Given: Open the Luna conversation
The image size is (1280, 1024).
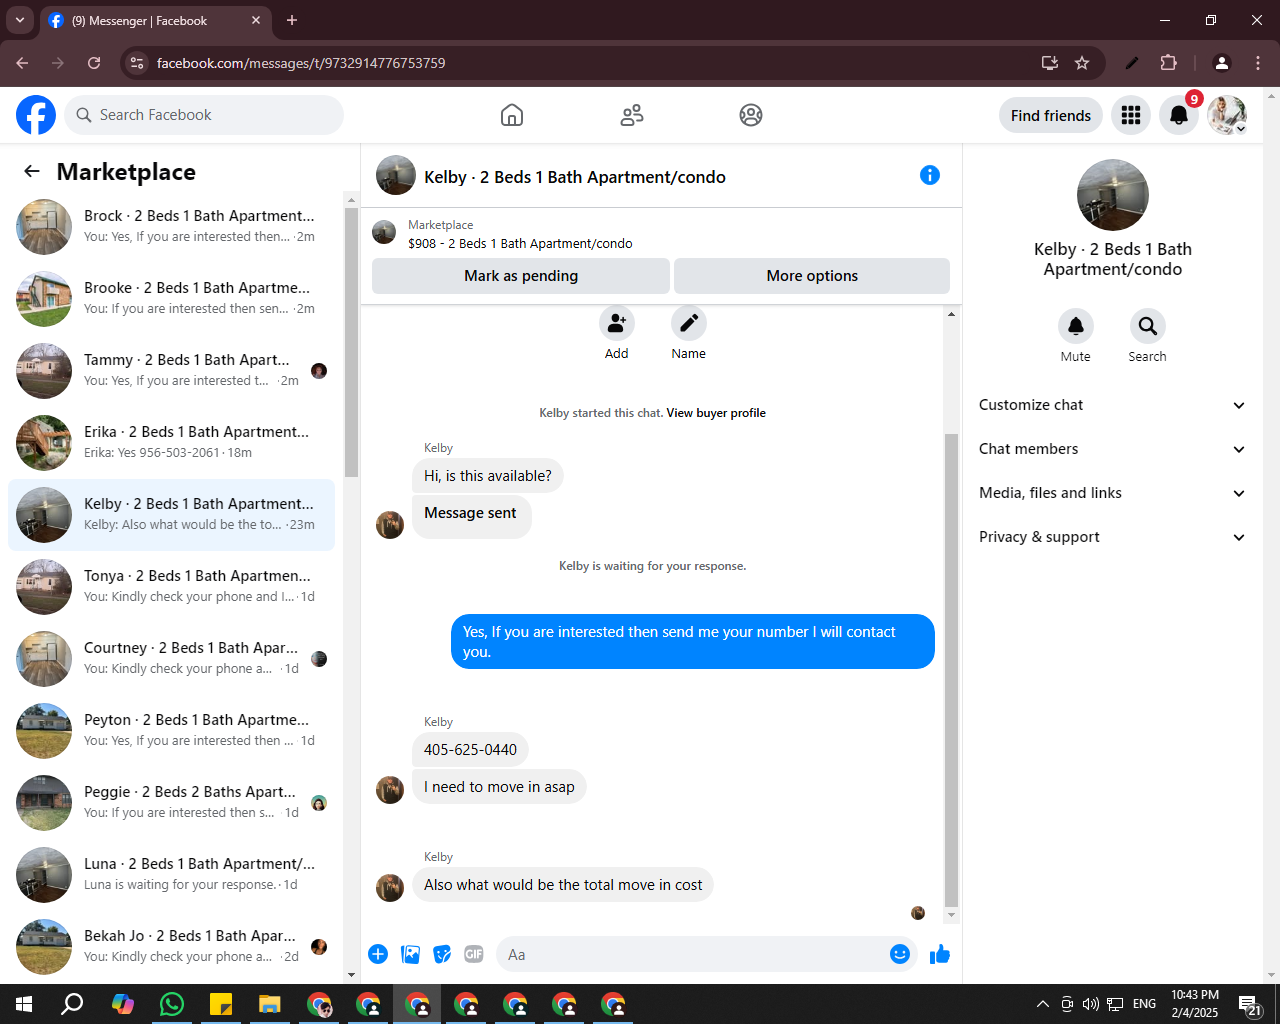Looking at the screenshot, I should point(171,875).
